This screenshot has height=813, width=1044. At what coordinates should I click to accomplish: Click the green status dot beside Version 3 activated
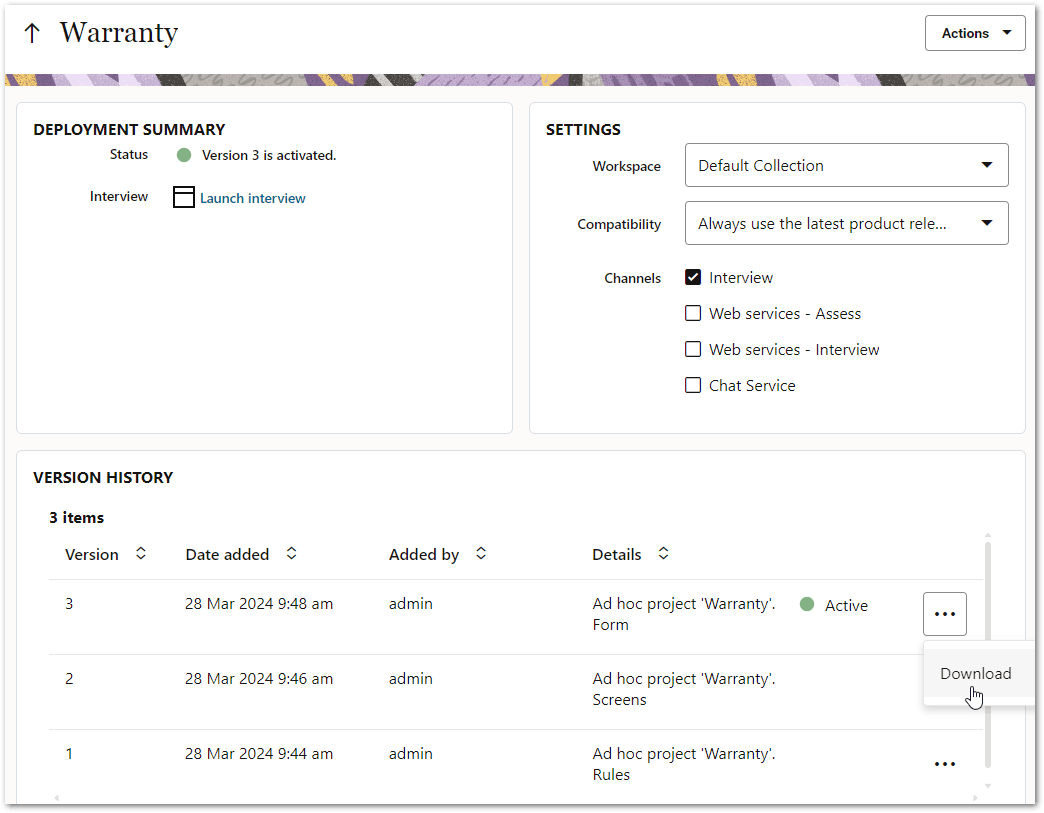182,155
